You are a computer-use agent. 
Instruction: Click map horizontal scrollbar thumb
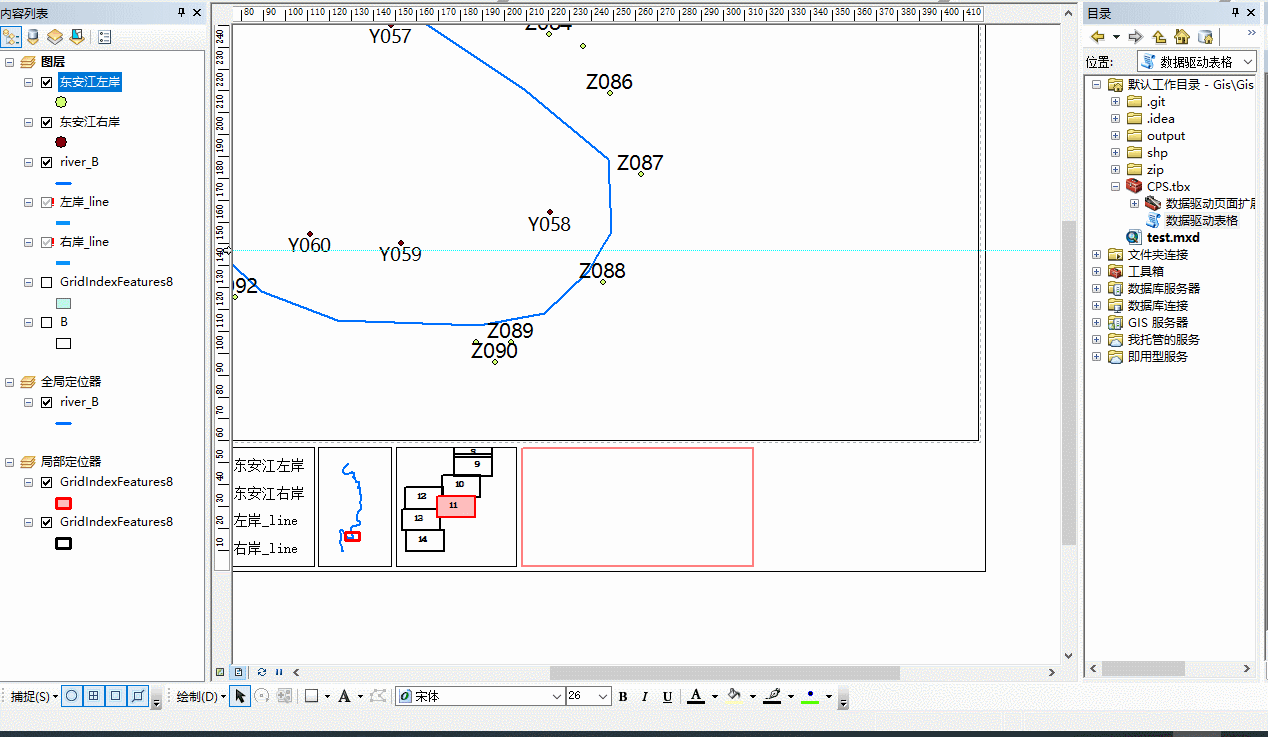coord(724,672)
